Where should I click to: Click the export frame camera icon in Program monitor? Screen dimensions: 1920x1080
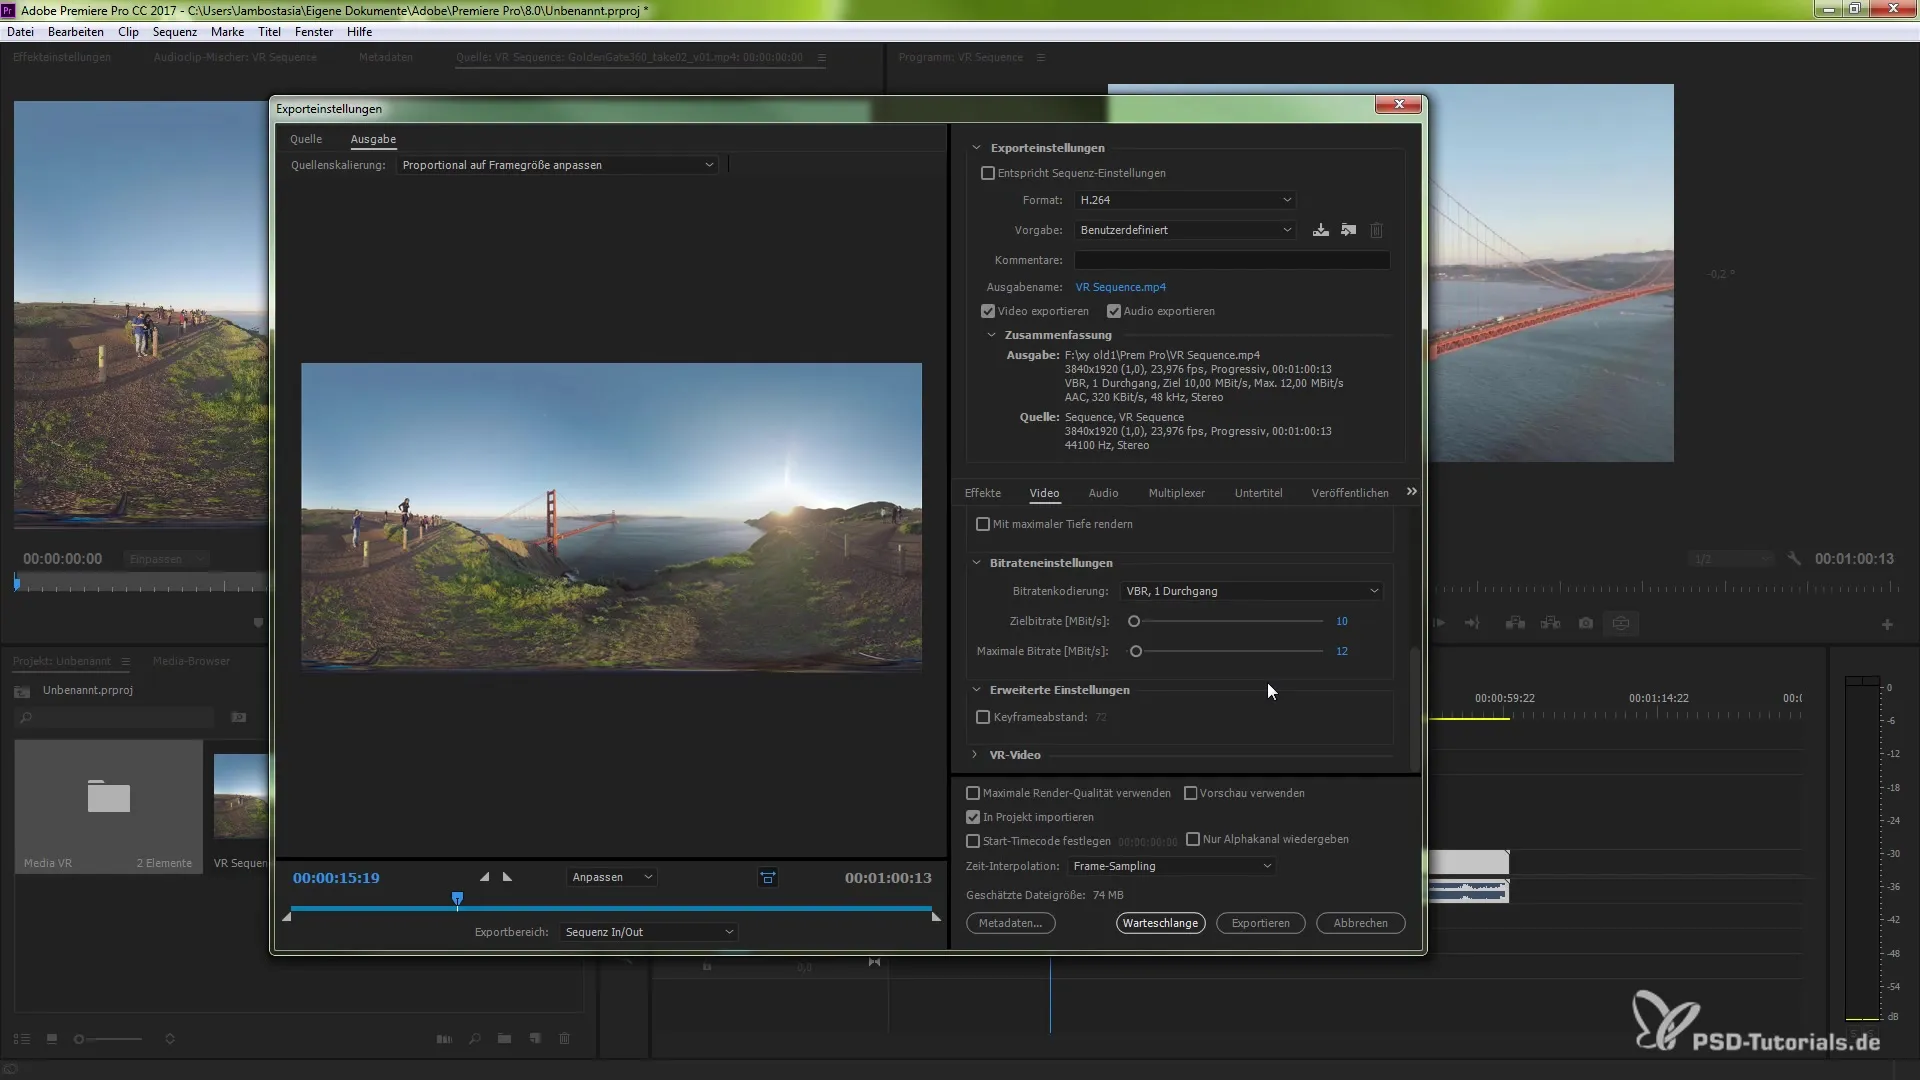(1586, 623)
